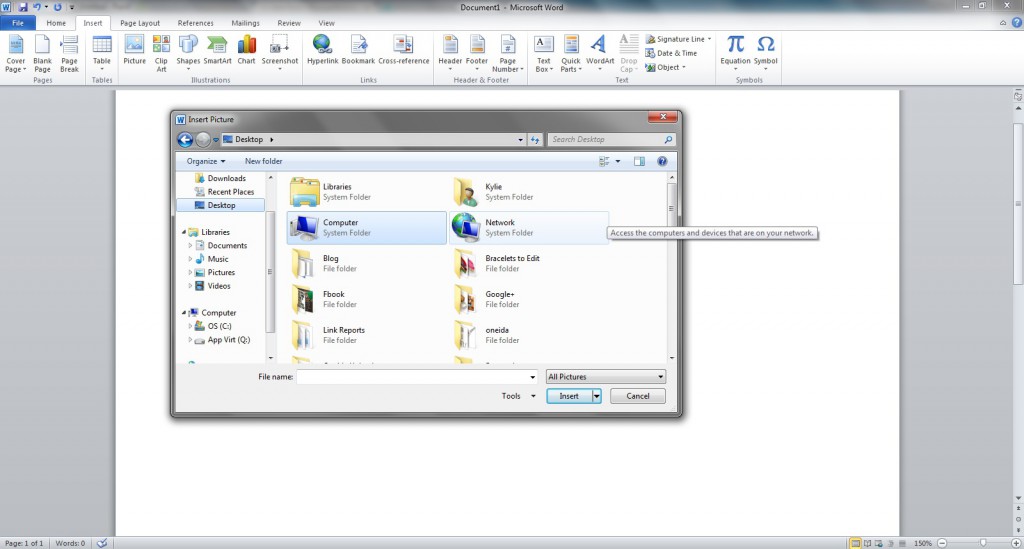Click the Picture ribbon icon
Screen dimensions: 1024x549
point(135,50)
